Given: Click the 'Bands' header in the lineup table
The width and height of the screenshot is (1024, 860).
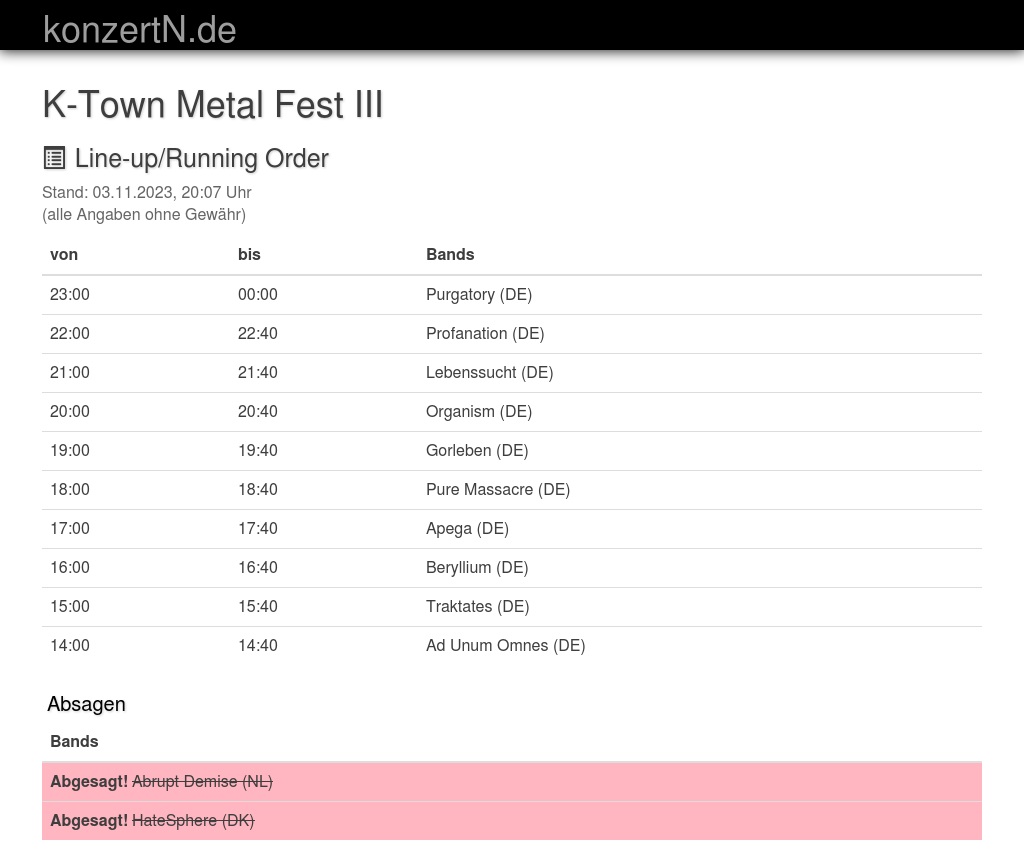Looking at the screenshot, I should (x=450, y=254).
